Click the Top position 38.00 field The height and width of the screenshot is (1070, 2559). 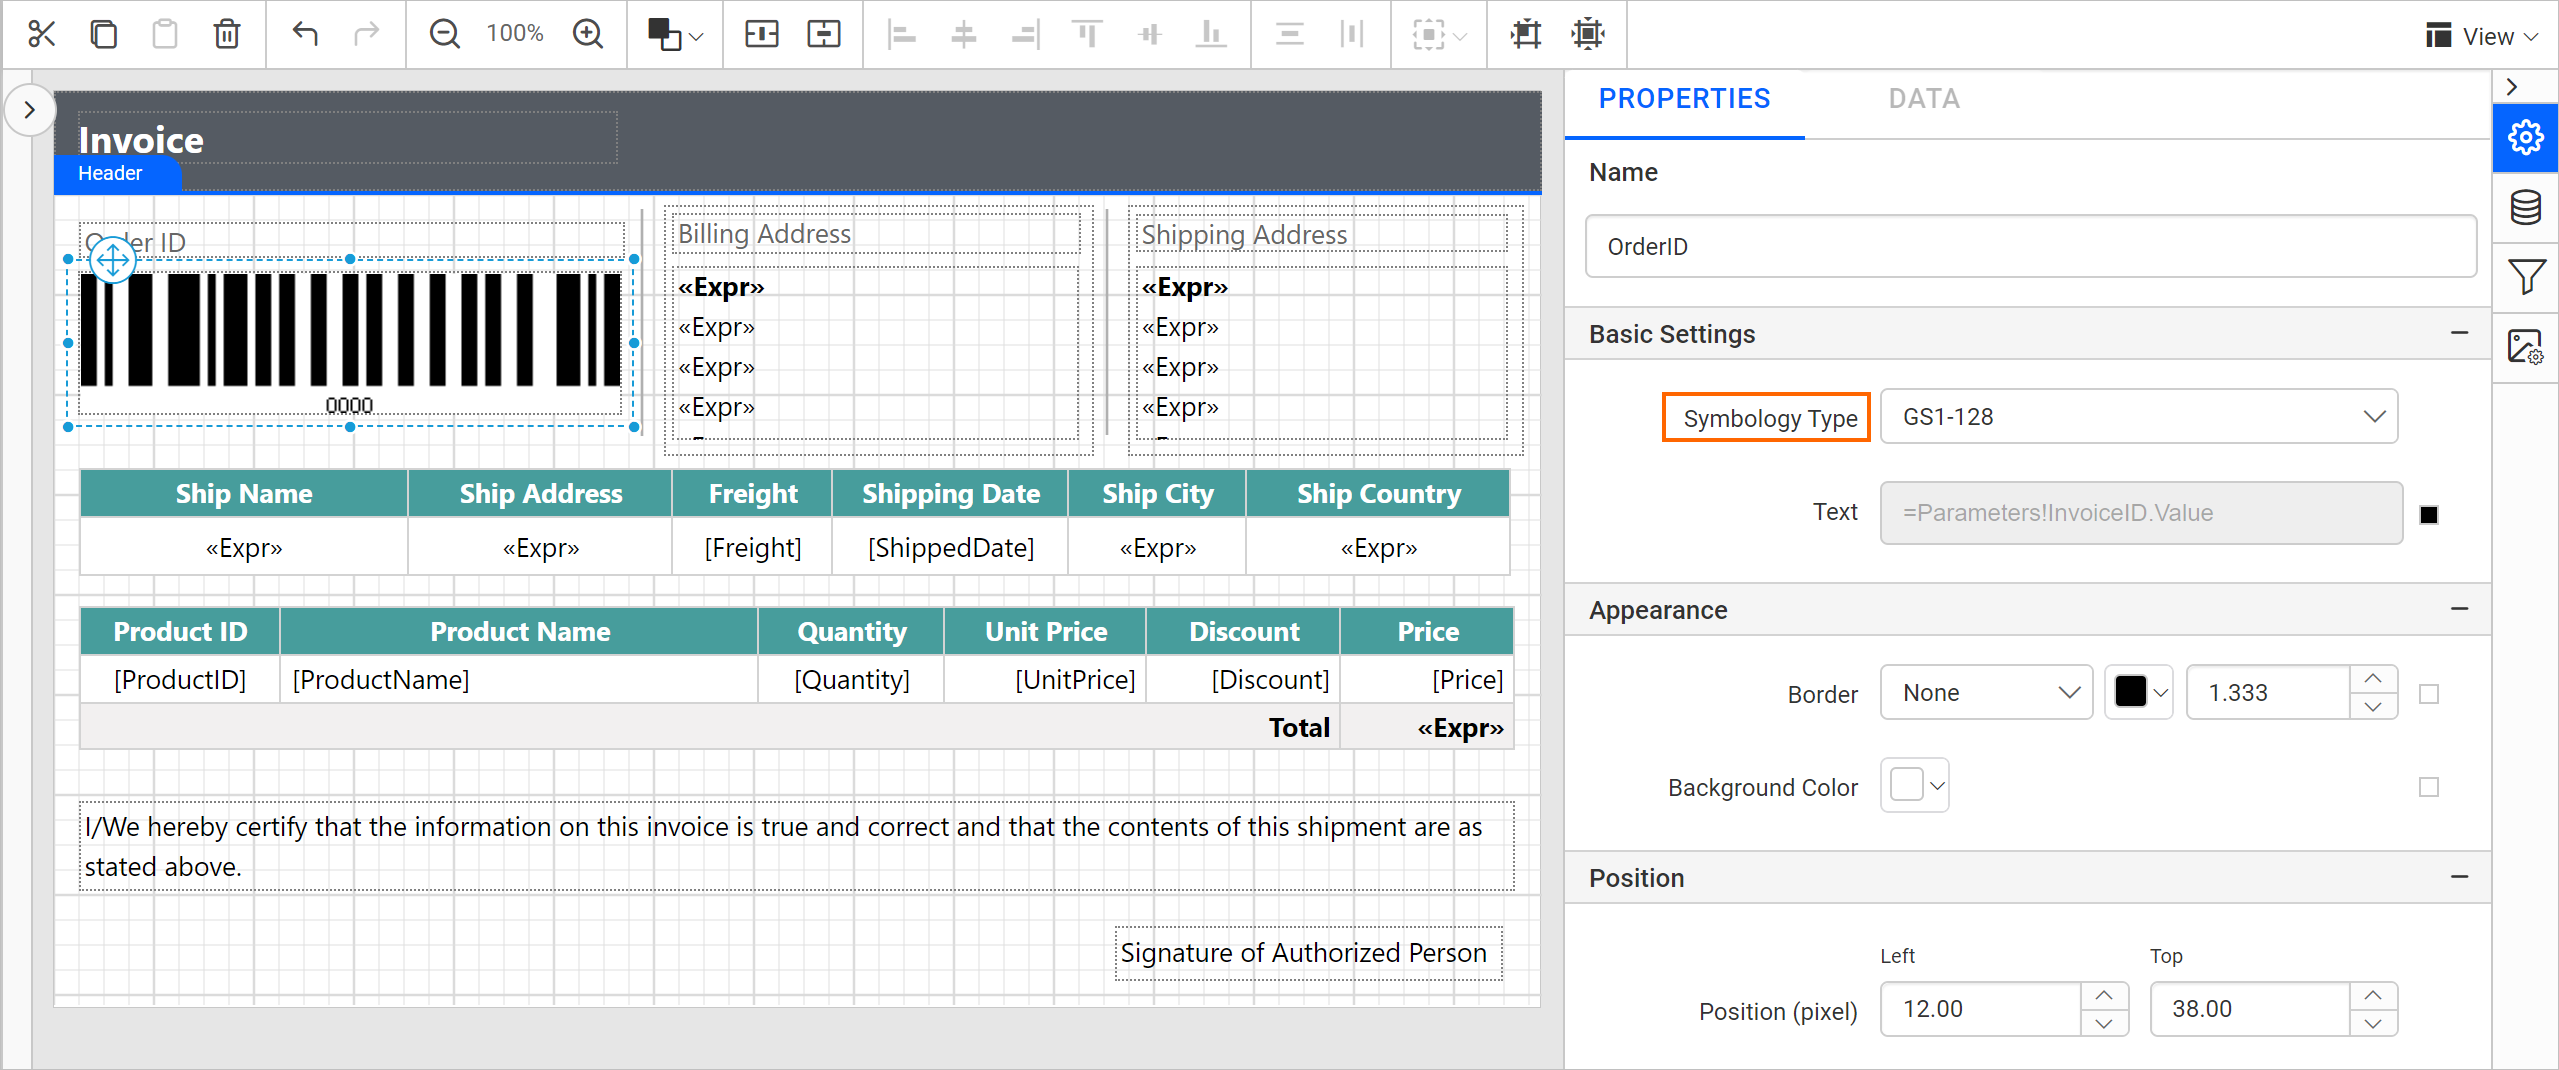point(2250,1009)
